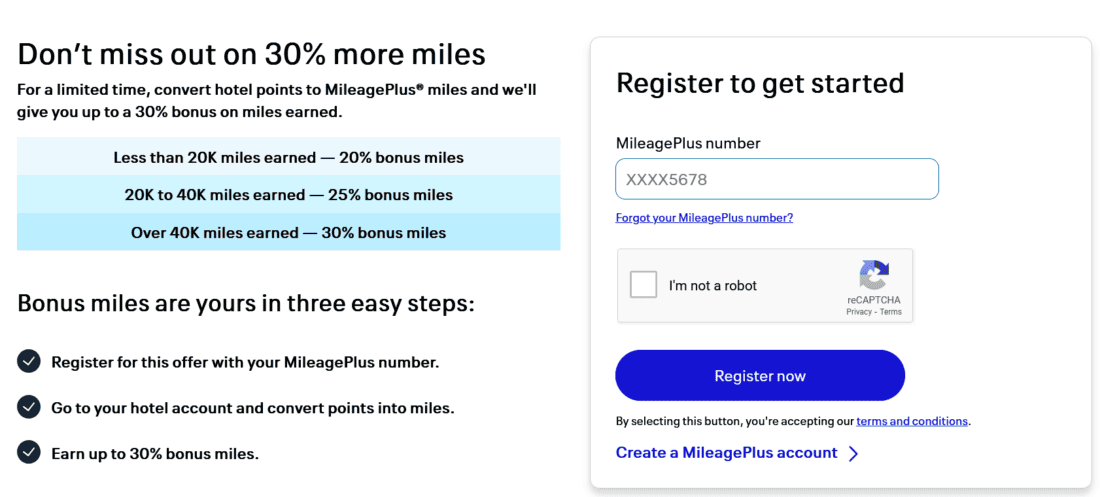Click the checkmark icon beside "Go to your hotel account"
Screen dimensions: 1100x497
[29, 407]
